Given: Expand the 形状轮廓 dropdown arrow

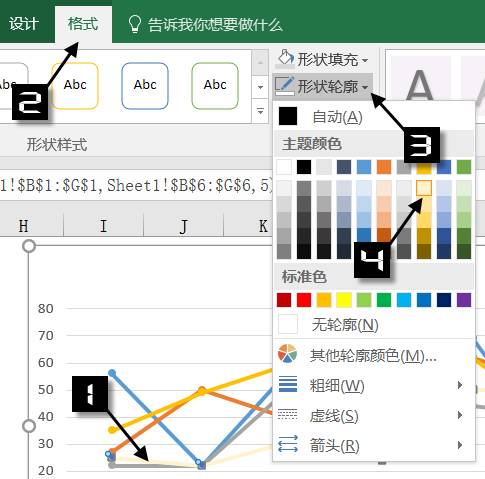Looking at the screenshot, I should 365,87.
